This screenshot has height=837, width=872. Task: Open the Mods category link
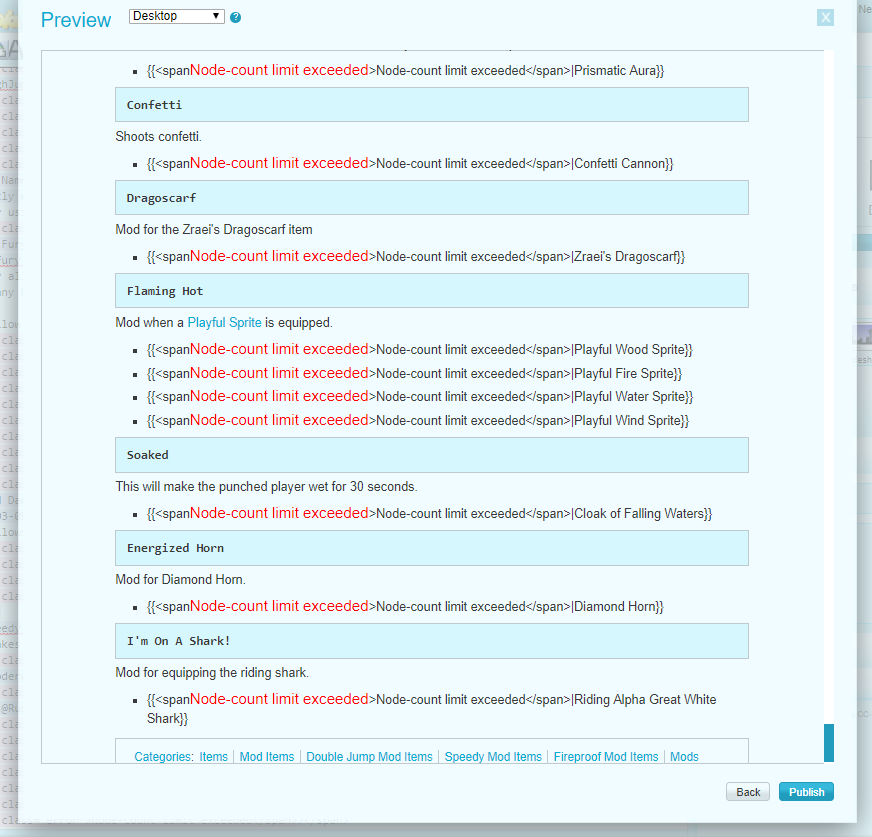684,757
